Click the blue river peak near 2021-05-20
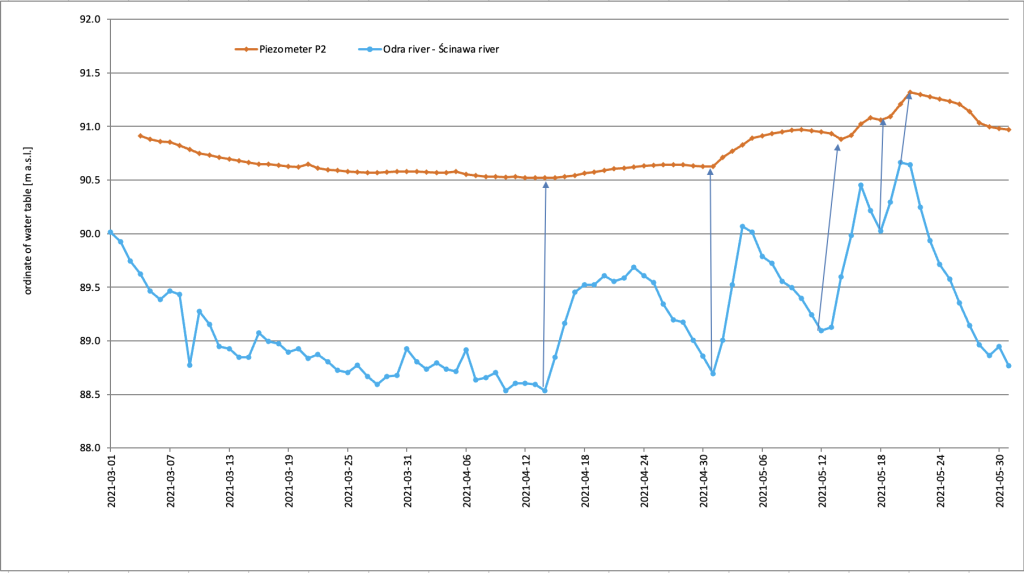This screenshot has height=573, width=1024. click(x=901, y=162)
